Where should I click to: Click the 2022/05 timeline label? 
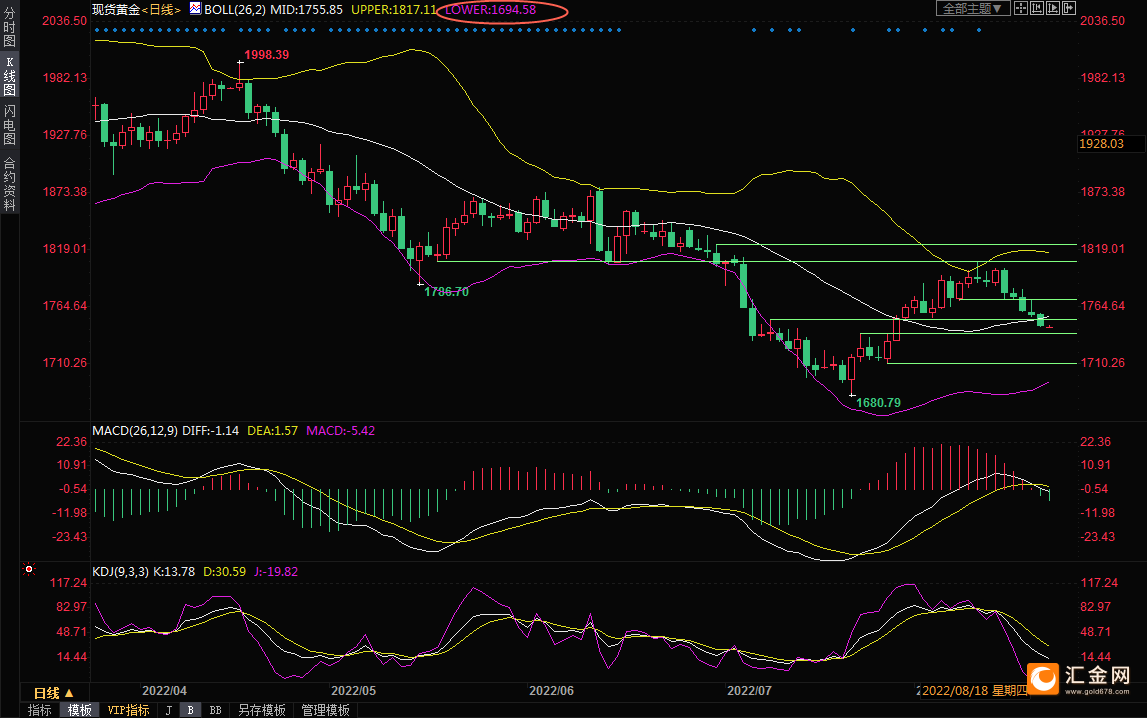pyautogui.click(x=354, y=691)
